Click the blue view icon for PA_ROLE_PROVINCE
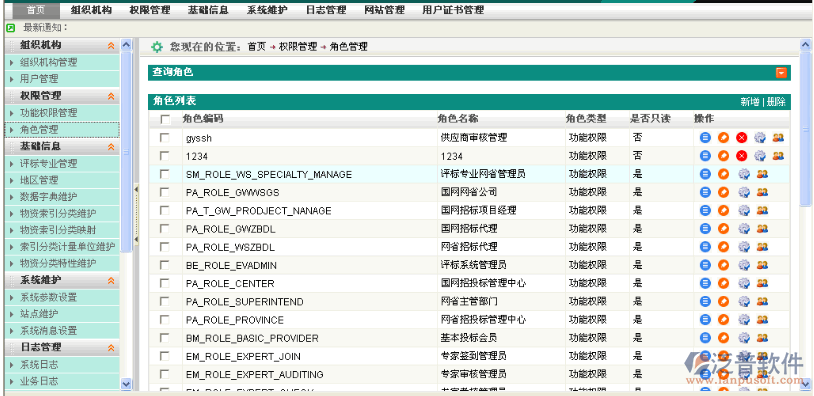The height and width of the screenshot is (396, 814). [x=705, y=319]
